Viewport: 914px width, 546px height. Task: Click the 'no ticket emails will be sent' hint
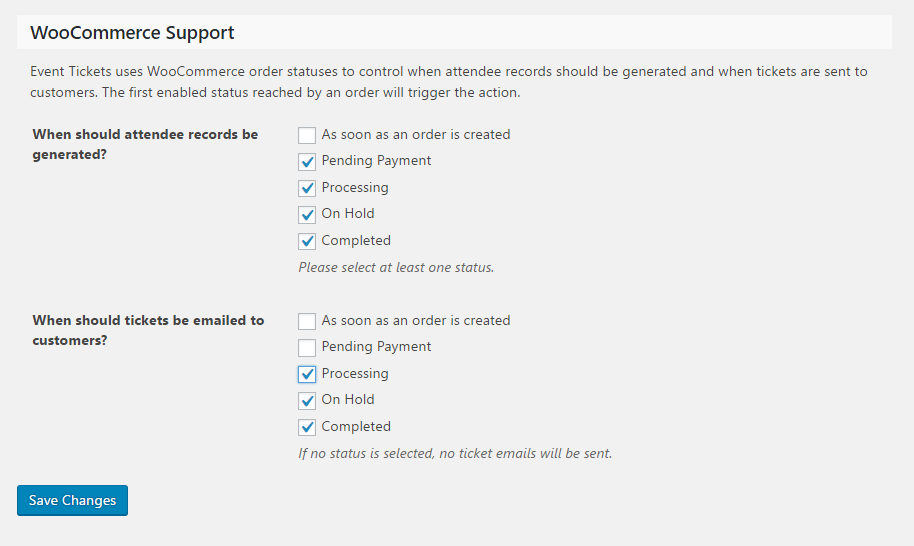click(455, 453)
